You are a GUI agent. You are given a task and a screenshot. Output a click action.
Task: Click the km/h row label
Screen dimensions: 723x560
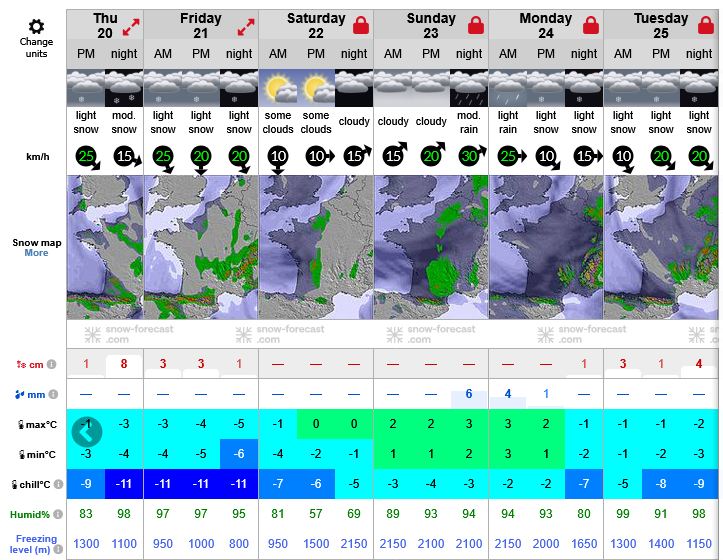point(38,157)
